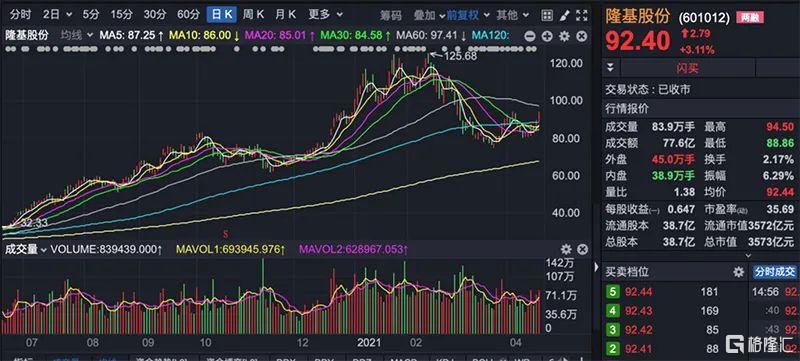Expand the 成交量 indicator selector
The width and height of the screenshot is (800, 361).
click(x=26, y=250)
